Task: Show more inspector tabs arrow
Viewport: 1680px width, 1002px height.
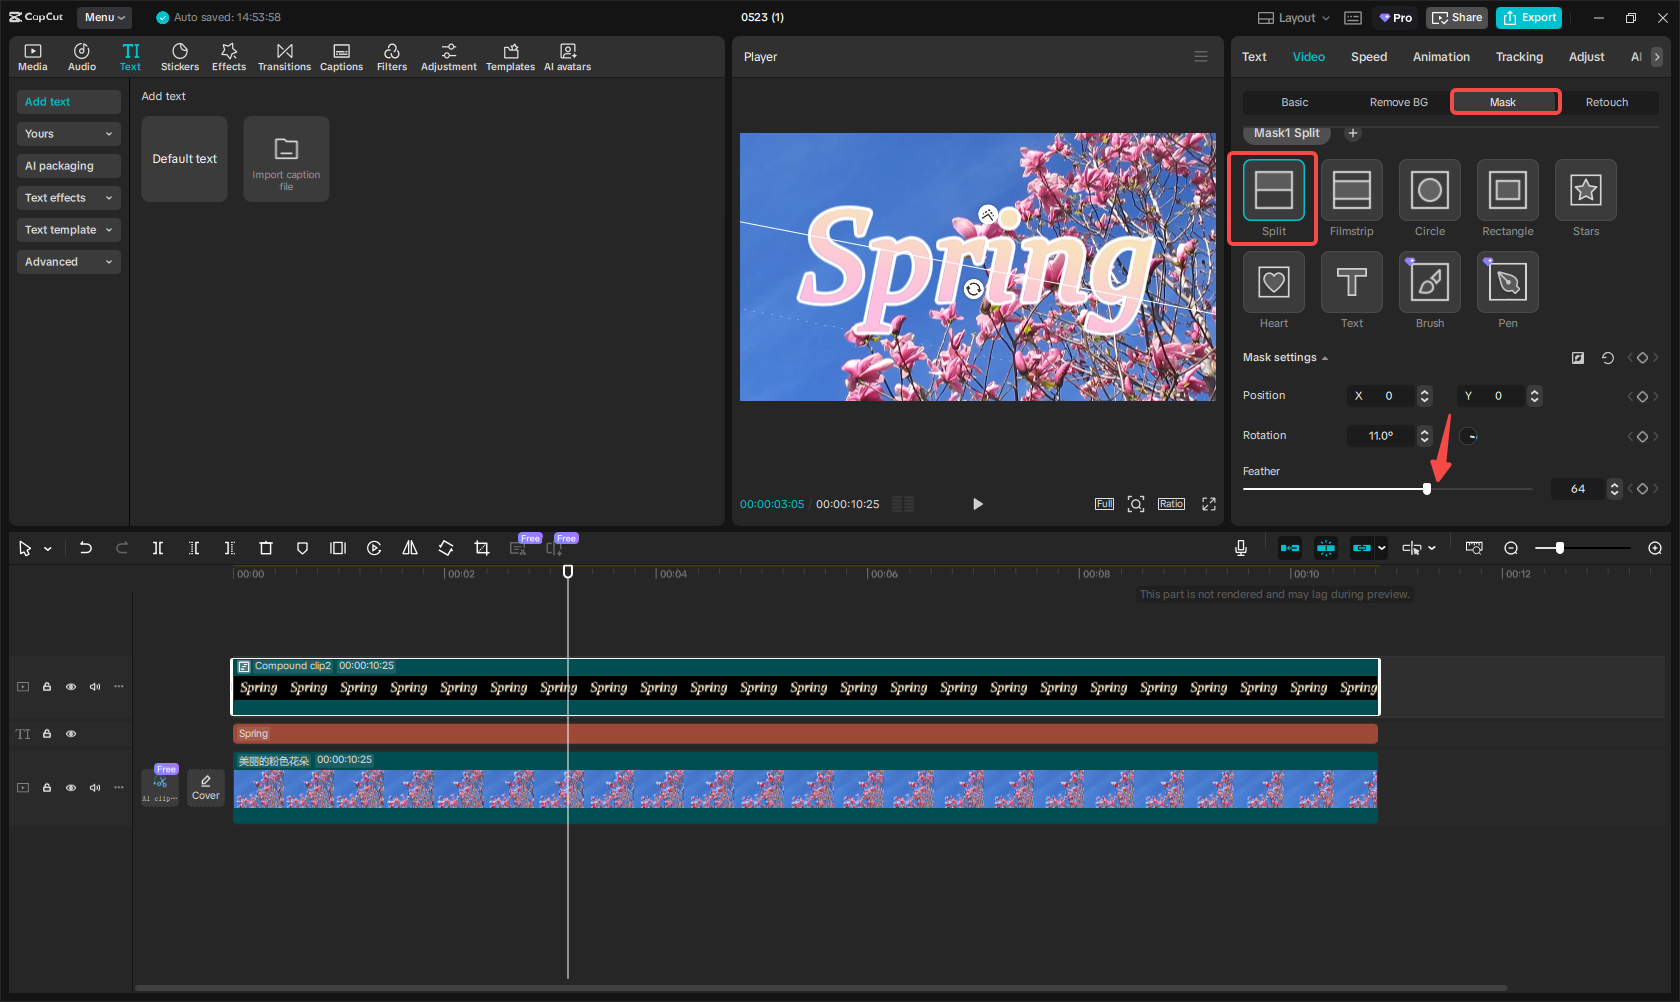Action: click(1657, 57)
